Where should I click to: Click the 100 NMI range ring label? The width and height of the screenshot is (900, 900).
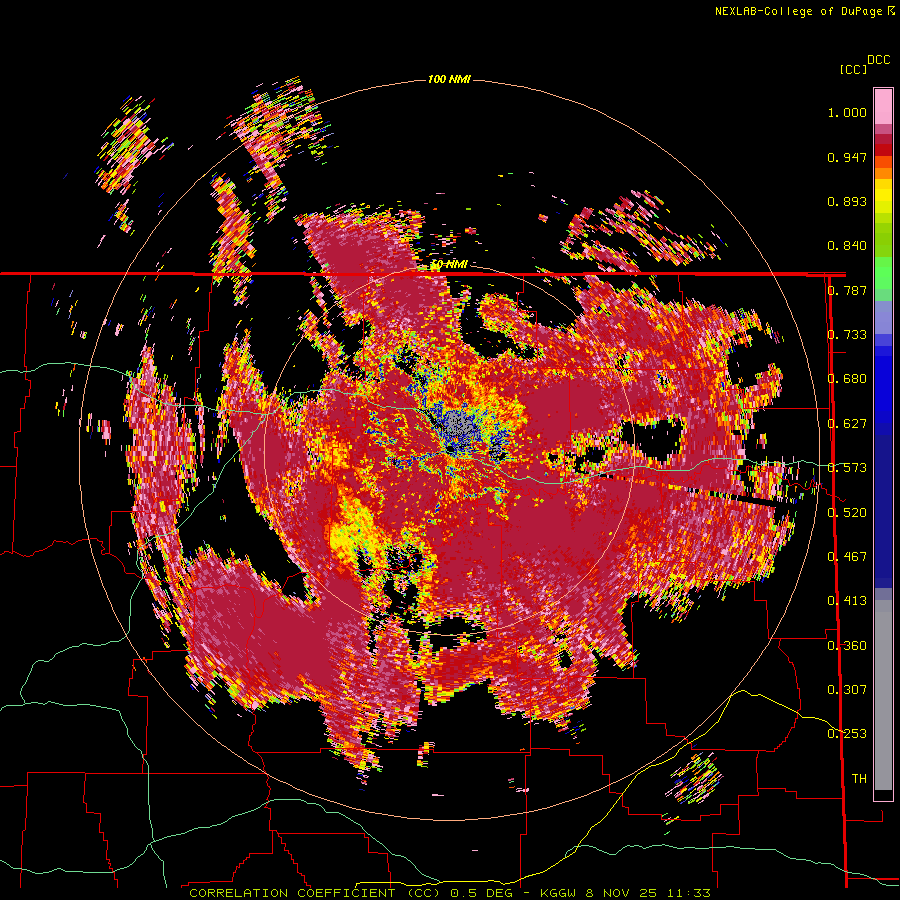coord(449,79)
